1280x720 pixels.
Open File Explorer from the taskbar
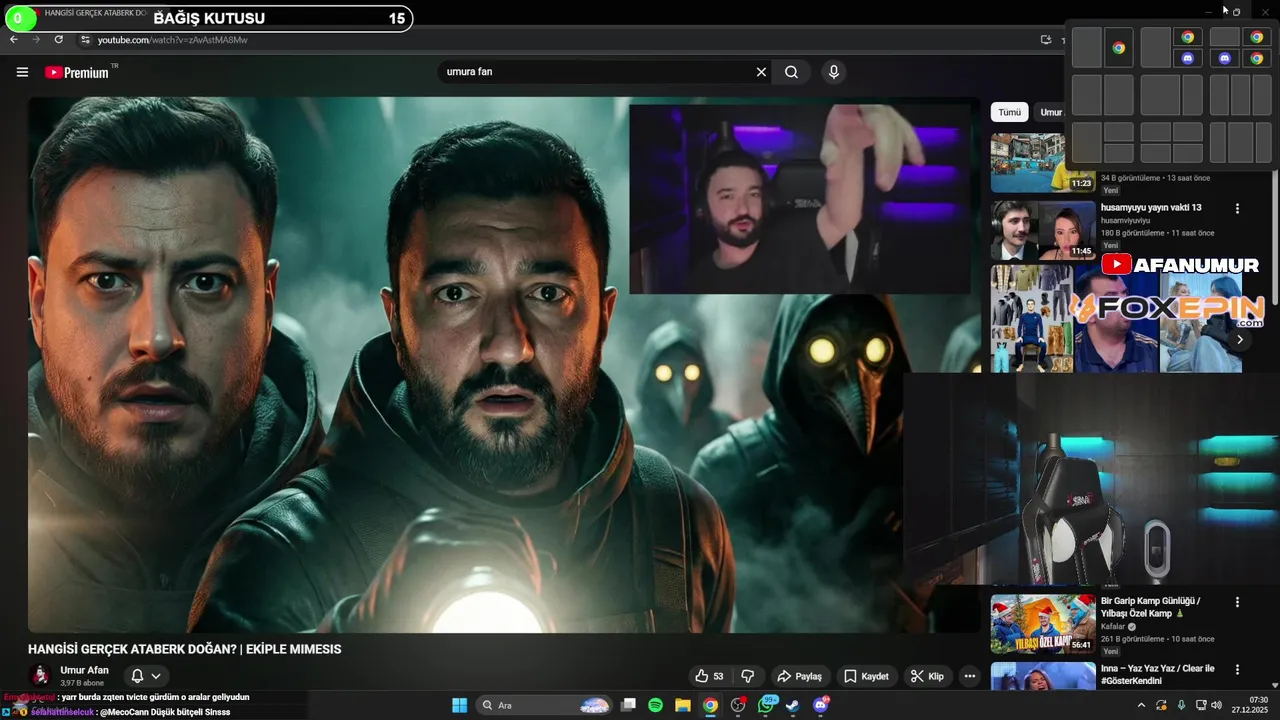coord(683,705)
